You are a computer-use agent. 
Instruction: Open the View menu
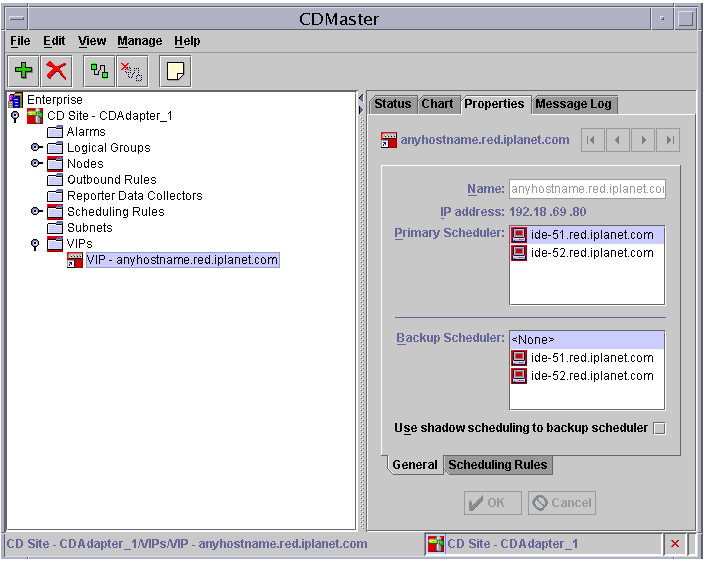coord(92,41)
